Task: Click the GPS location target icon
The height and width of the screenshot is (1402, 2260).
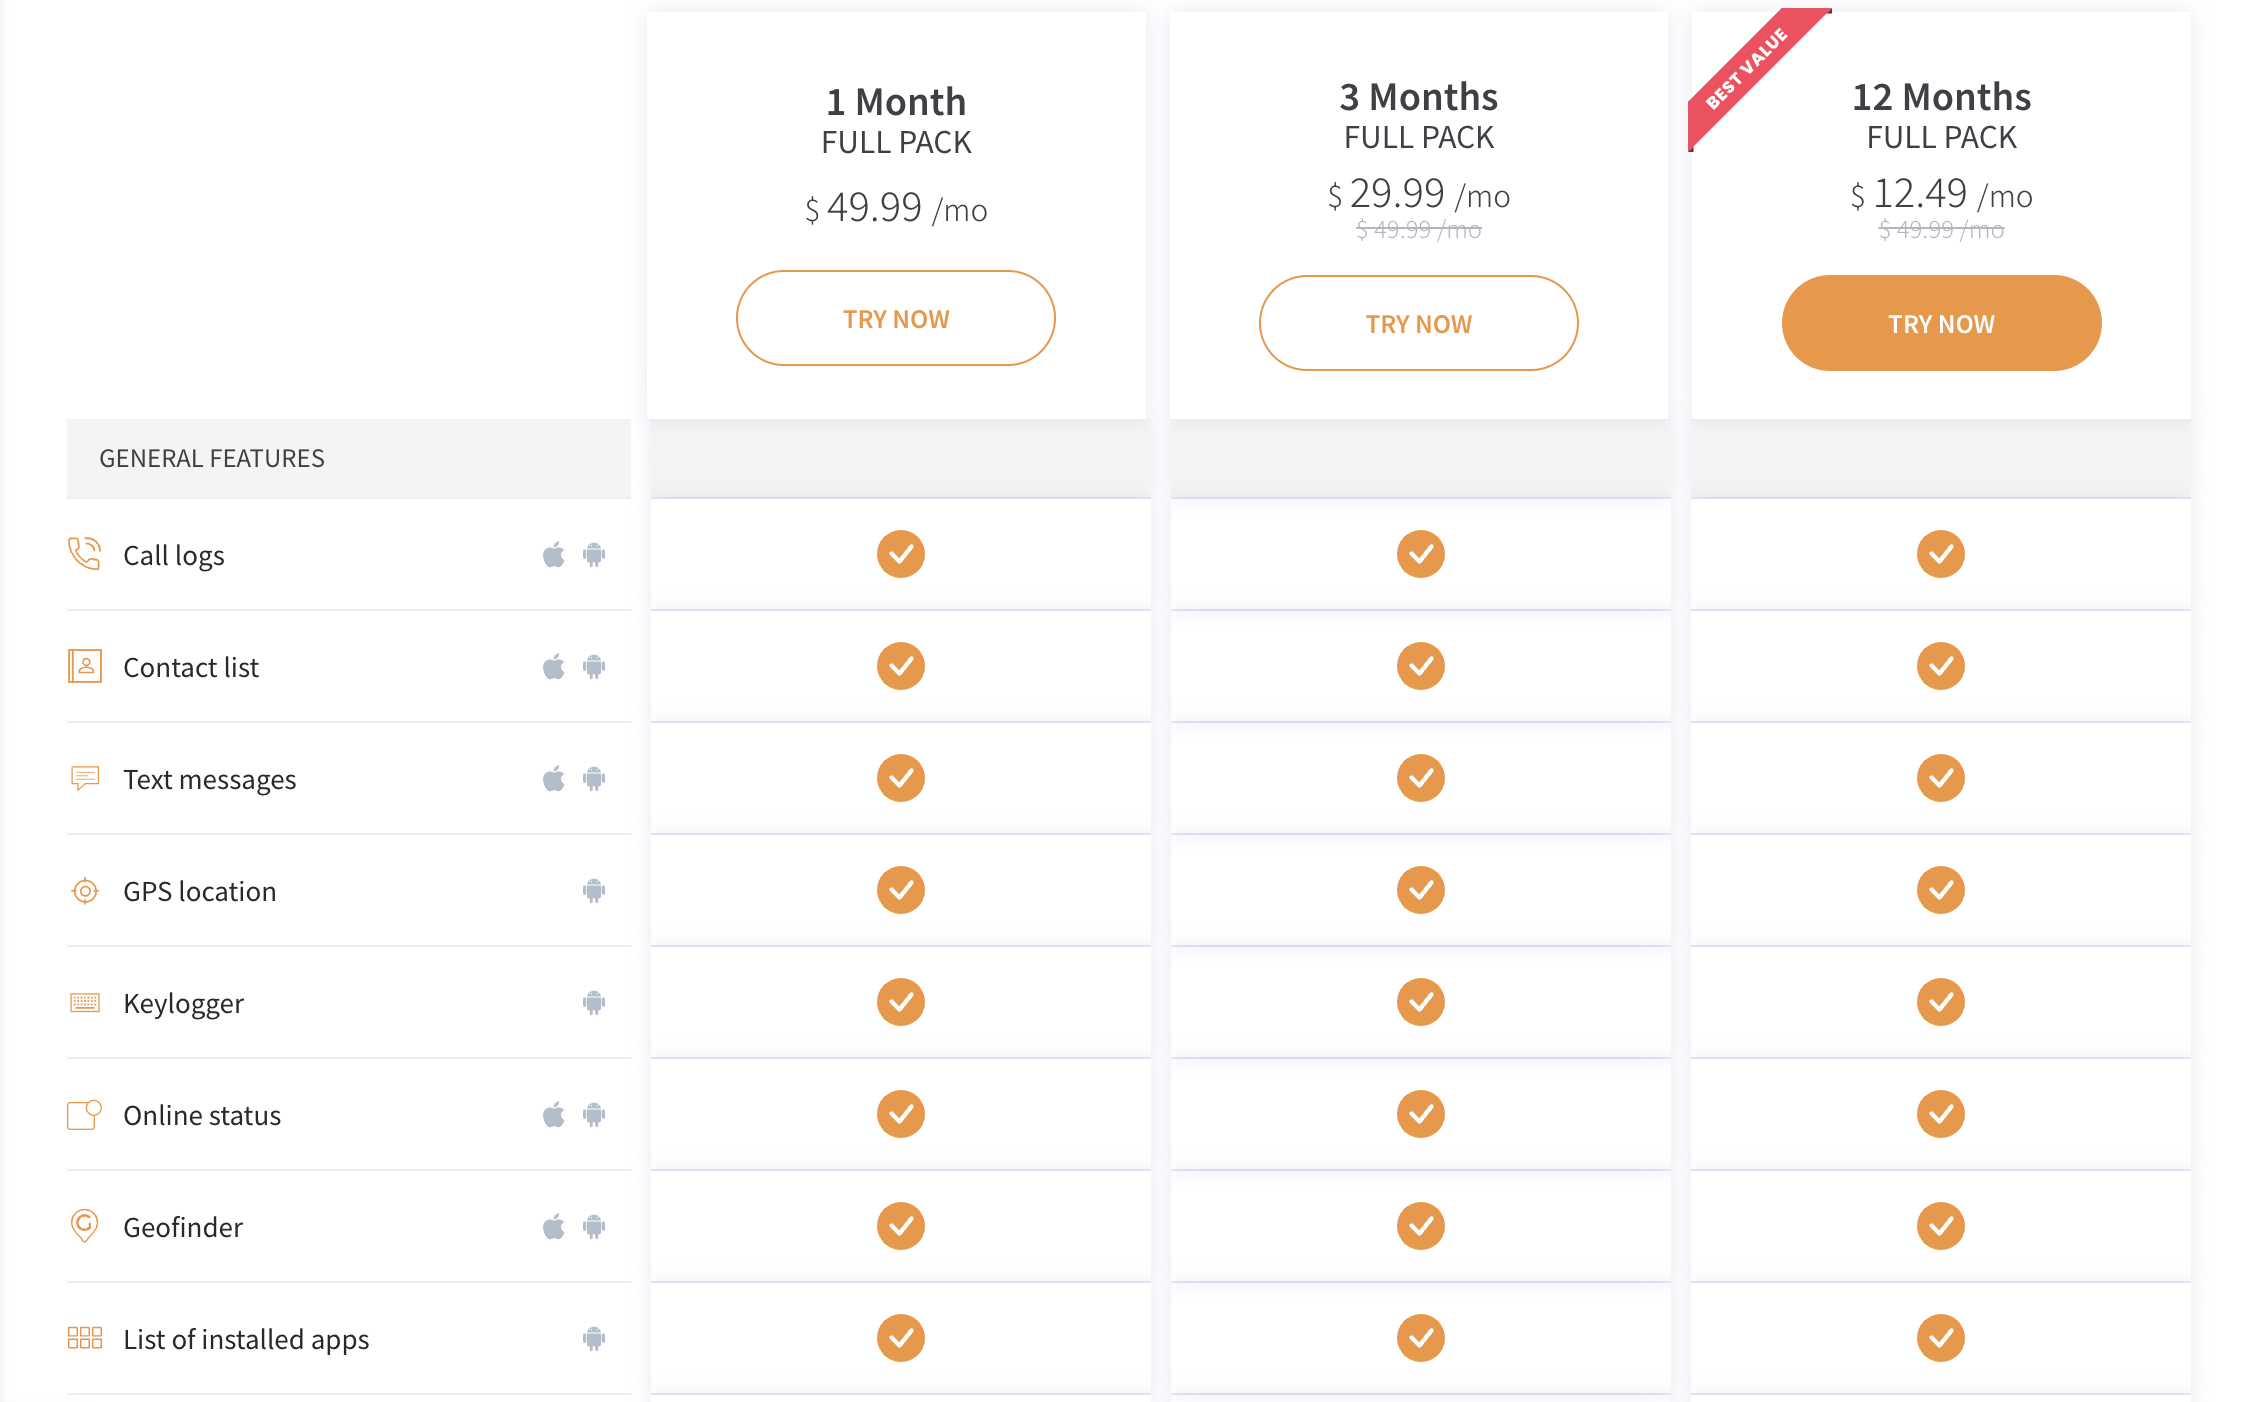Action: click(x=85, y=890)
